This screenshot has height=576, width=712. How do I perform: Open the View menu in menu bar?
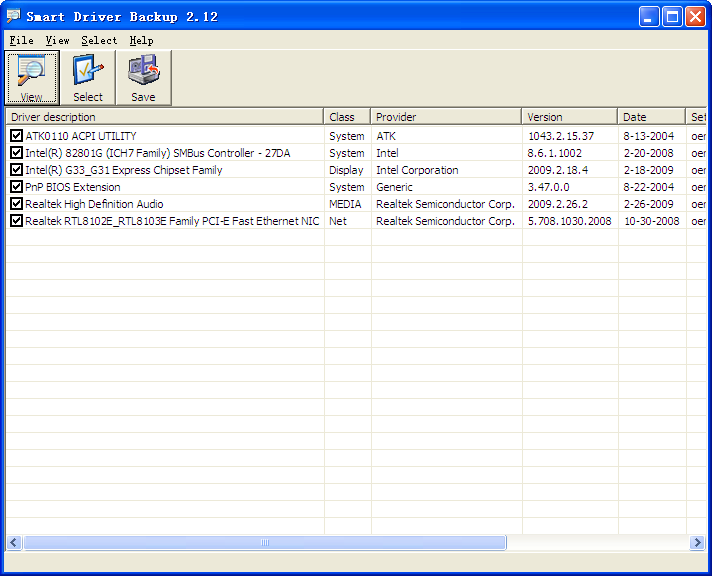click(57, 40)
